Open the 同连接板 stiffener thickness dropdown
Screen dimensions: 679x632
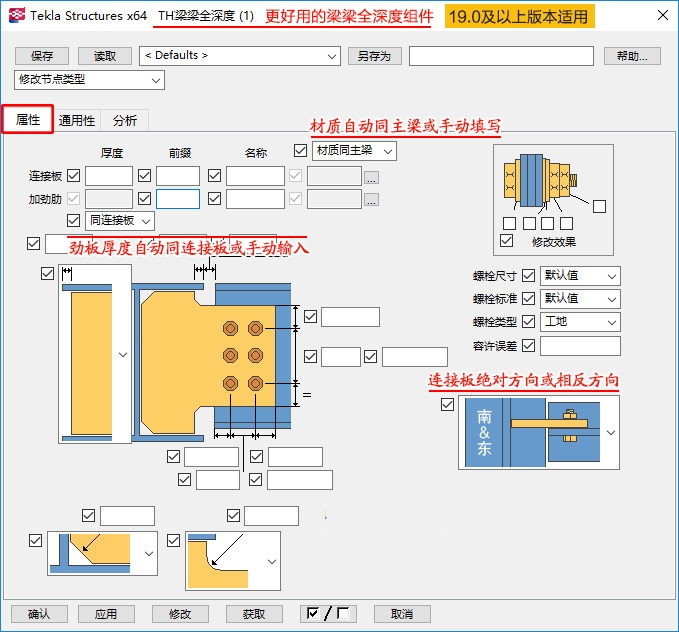120,220
